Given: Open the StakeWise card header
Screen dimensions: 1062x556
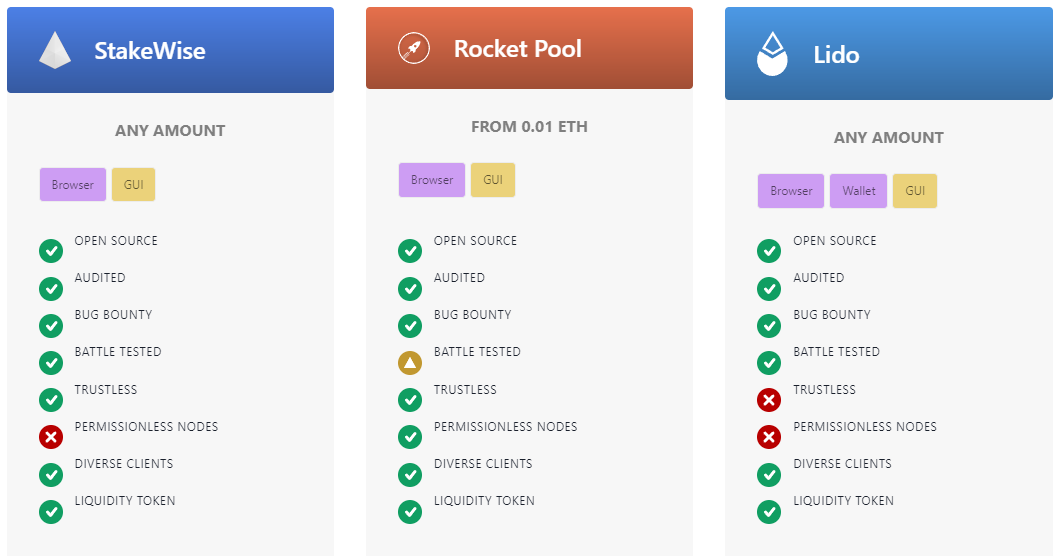Looking at the screenshot, I should [171, 50].
